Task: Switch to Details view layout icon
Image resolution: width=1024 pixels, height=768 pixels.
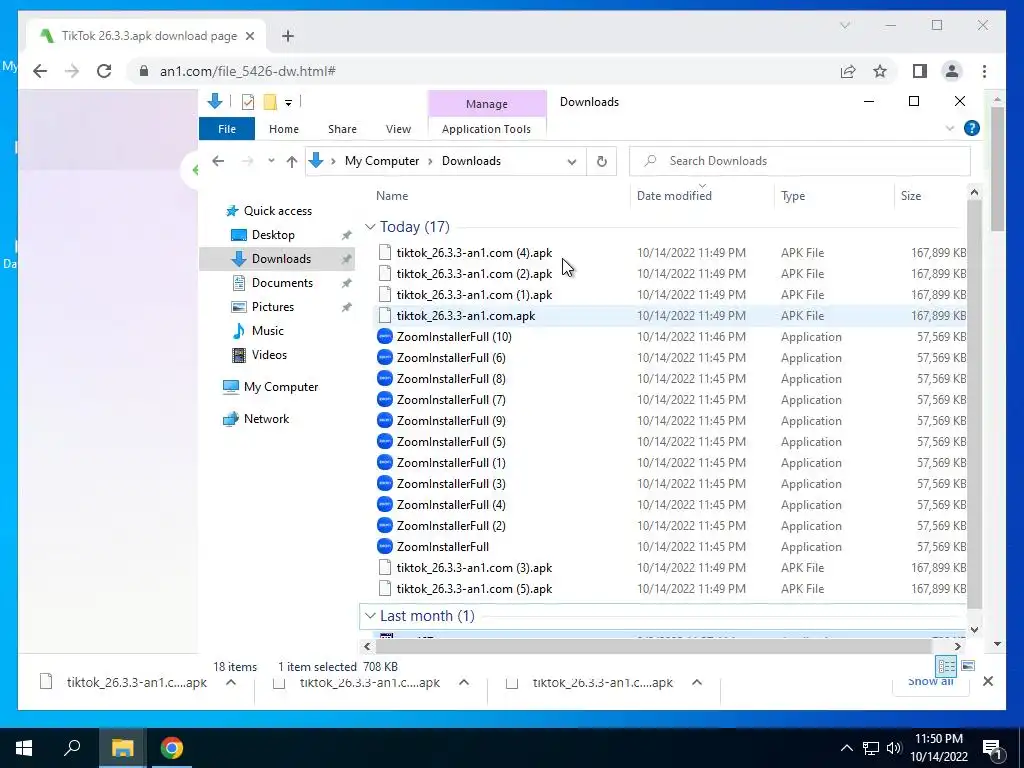Action: click(x=946, y=666)
